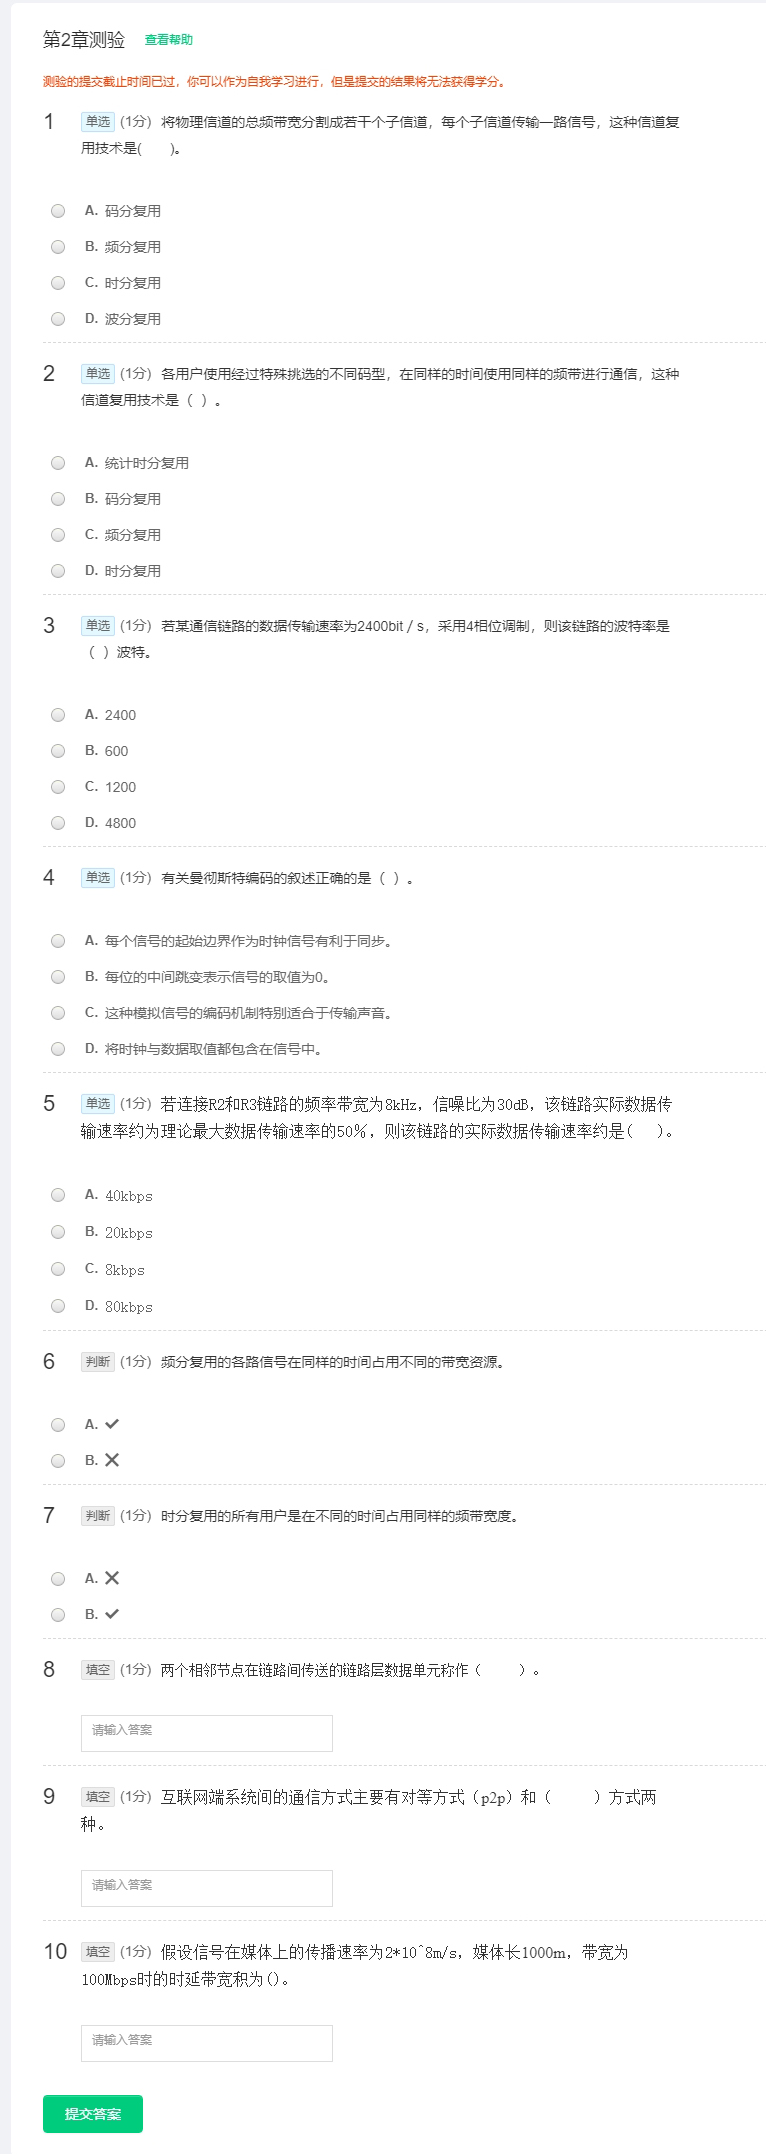
Task: Focus the question 9 answer input box
Action: pos(206,1888)
